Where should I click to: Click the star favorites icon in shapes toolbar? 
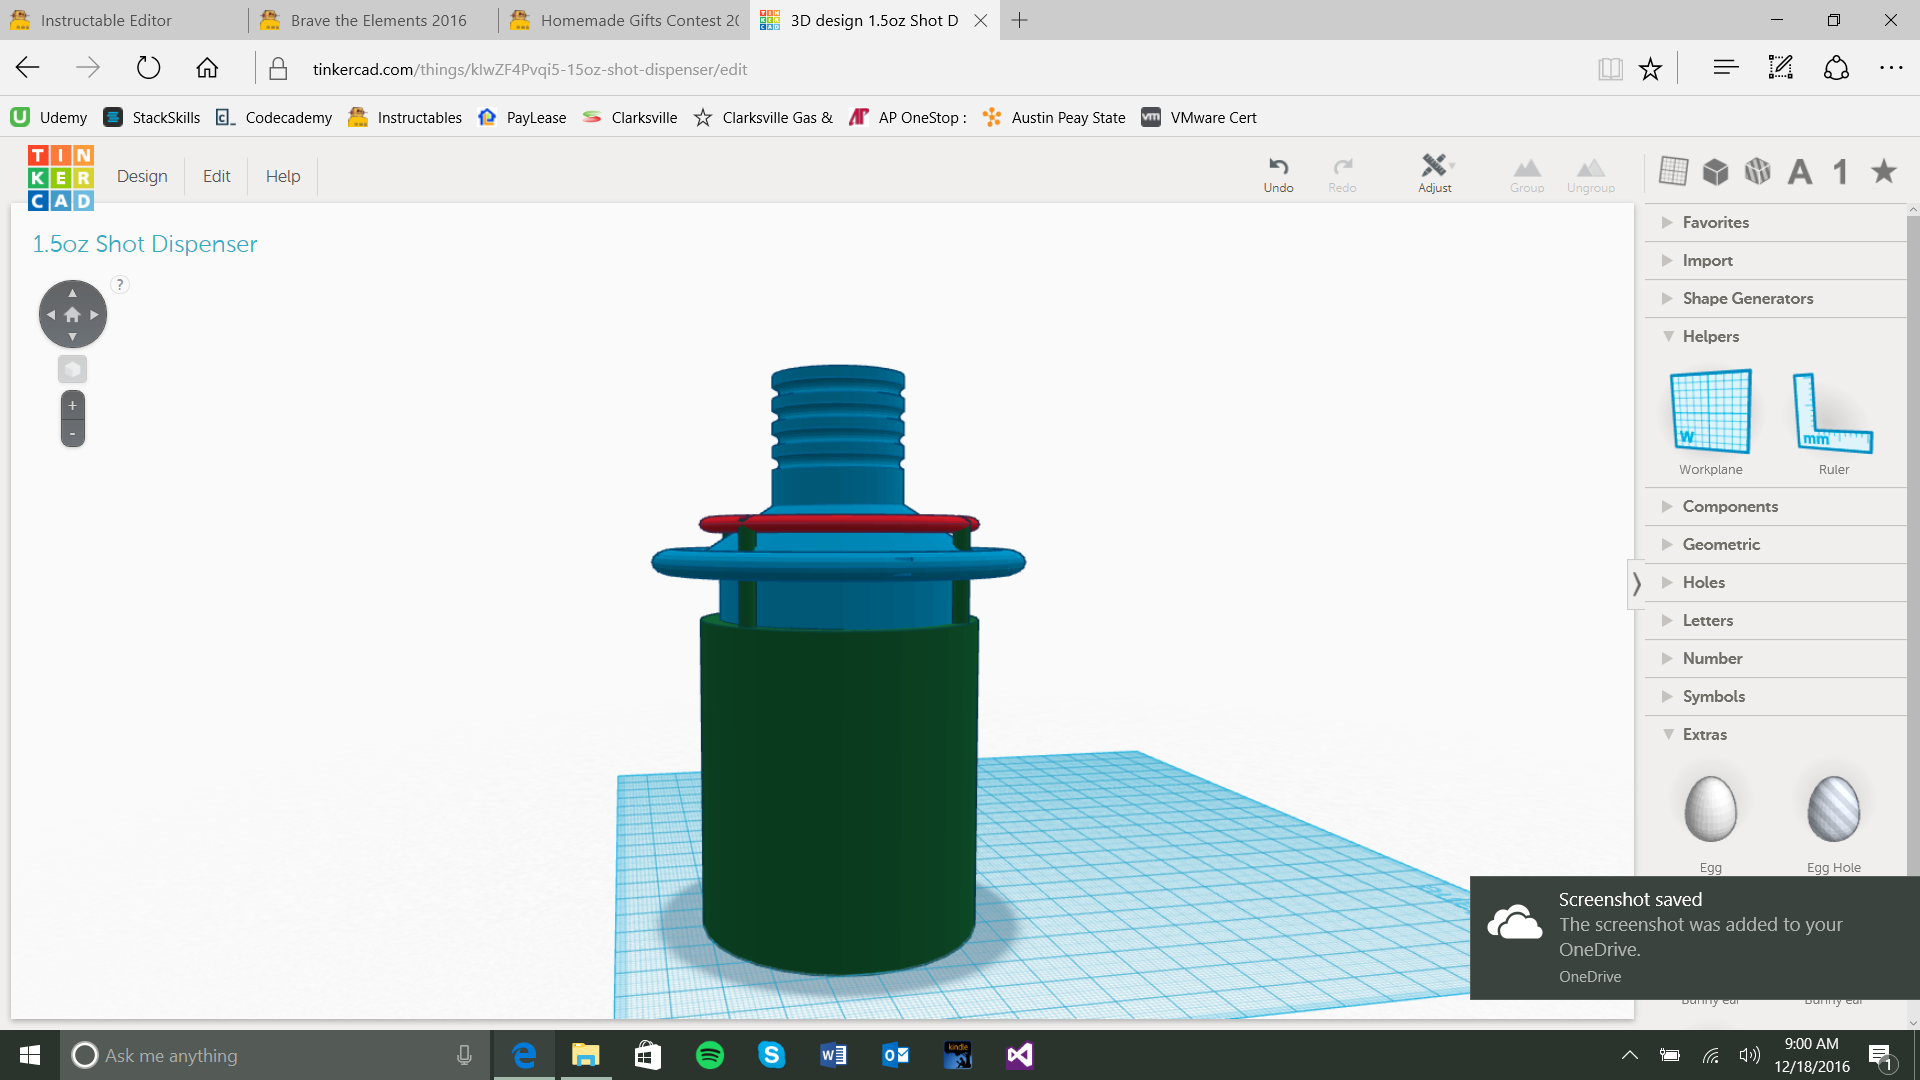click(1884, 172)
